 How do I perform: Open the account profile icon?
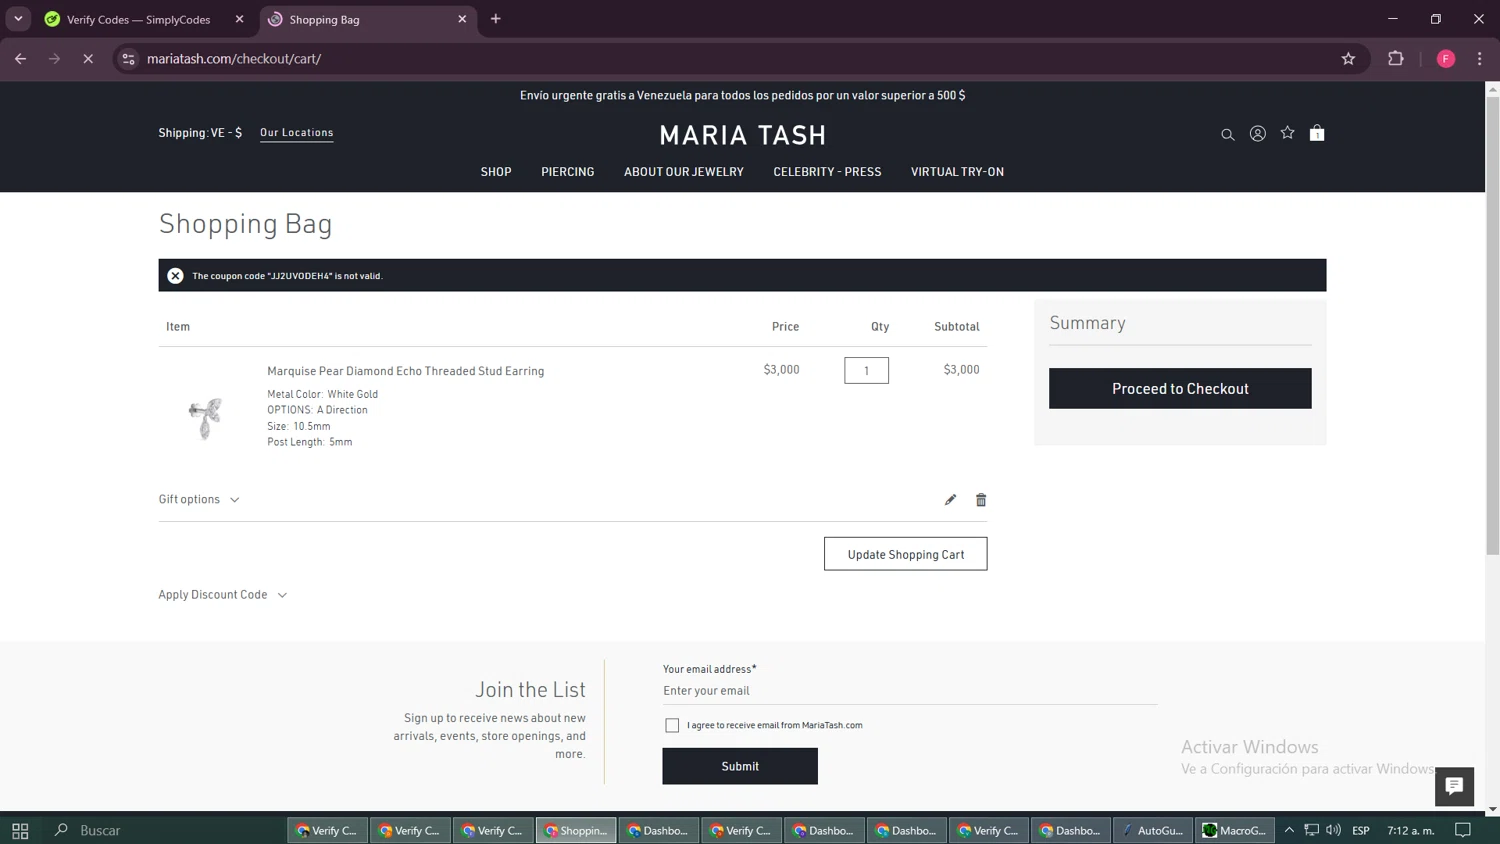(x=1257, y=133)
